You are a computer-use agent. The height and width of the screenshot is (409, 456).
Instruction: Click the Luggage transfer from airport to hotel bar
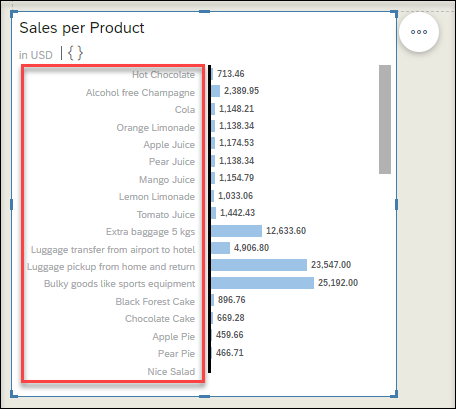click(x=220, y=248)
